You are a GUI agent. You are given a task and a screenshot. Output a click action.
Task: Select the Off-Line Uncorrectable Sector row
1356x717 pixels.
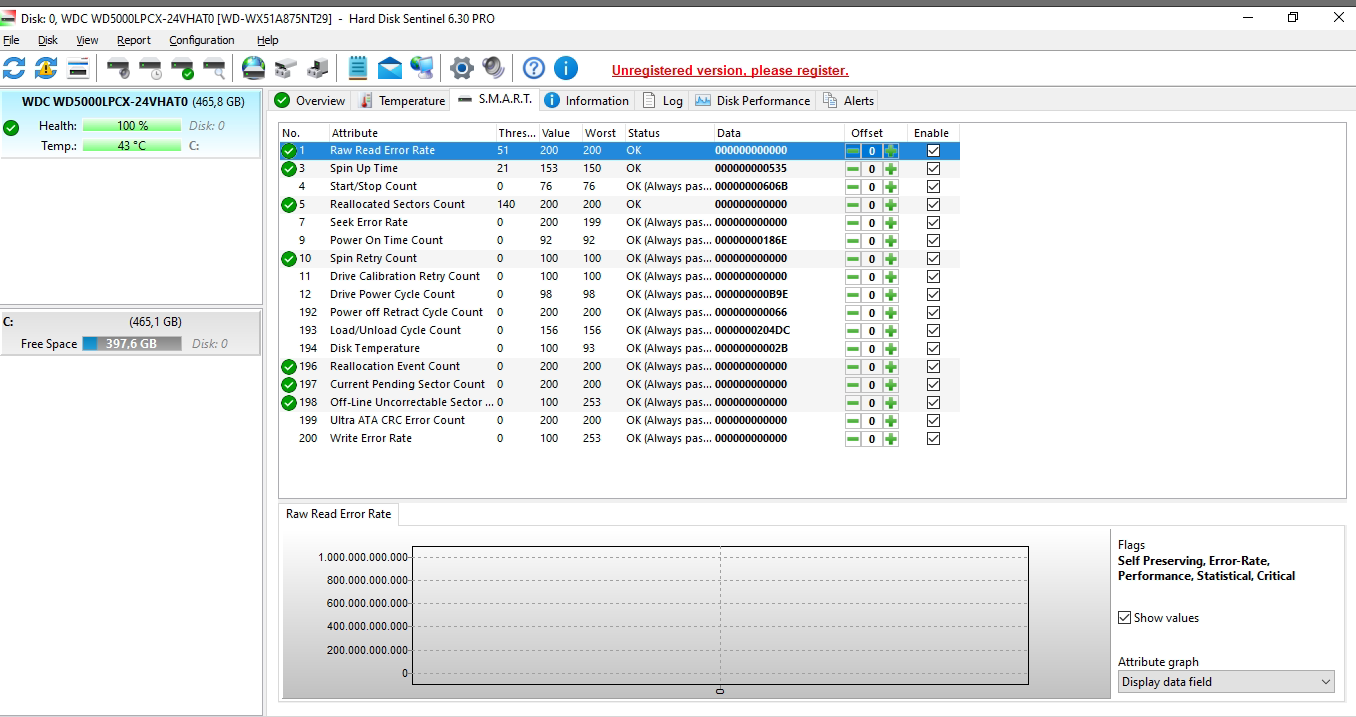coord(619,403)
